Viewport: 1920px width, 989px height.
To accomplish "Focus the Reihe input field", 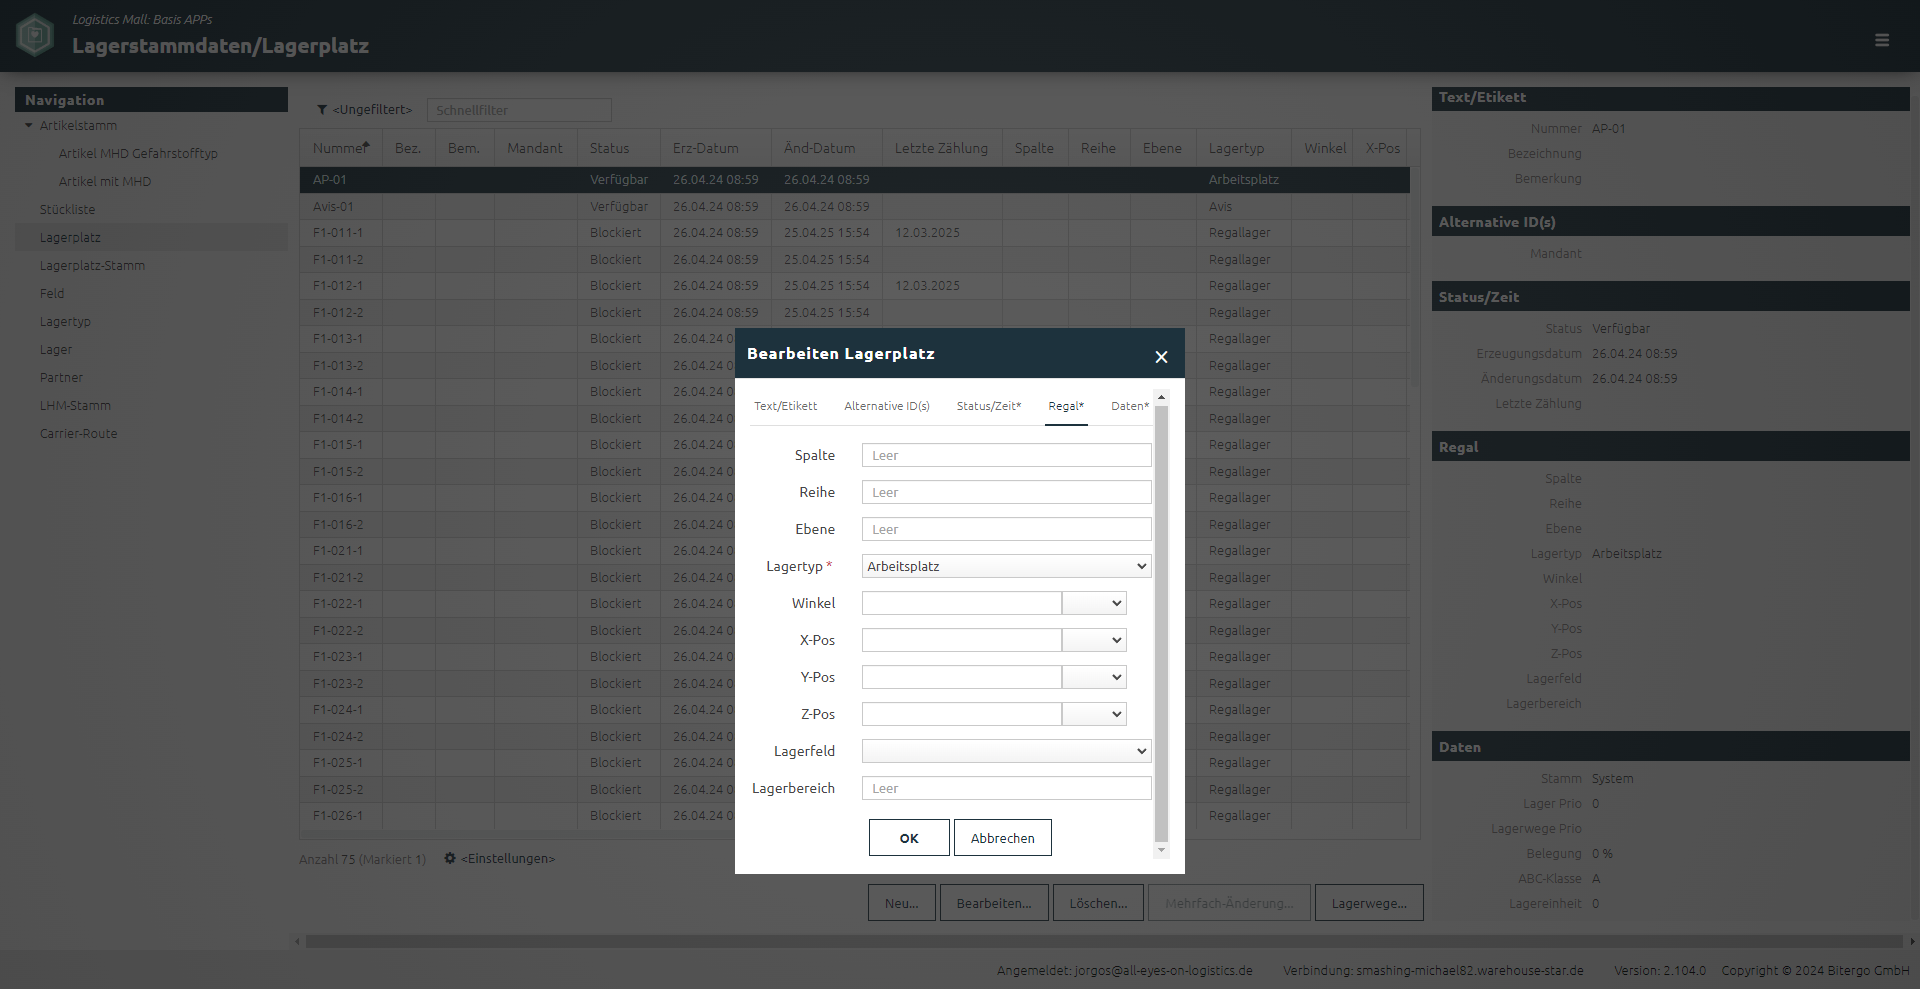I will tap(1006, 492).
